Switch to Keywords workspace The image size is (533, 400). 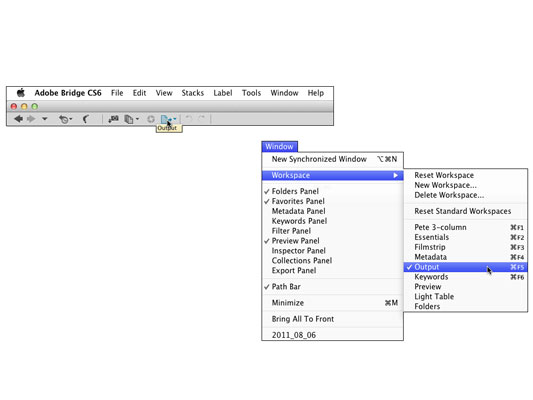click(466, 277)
